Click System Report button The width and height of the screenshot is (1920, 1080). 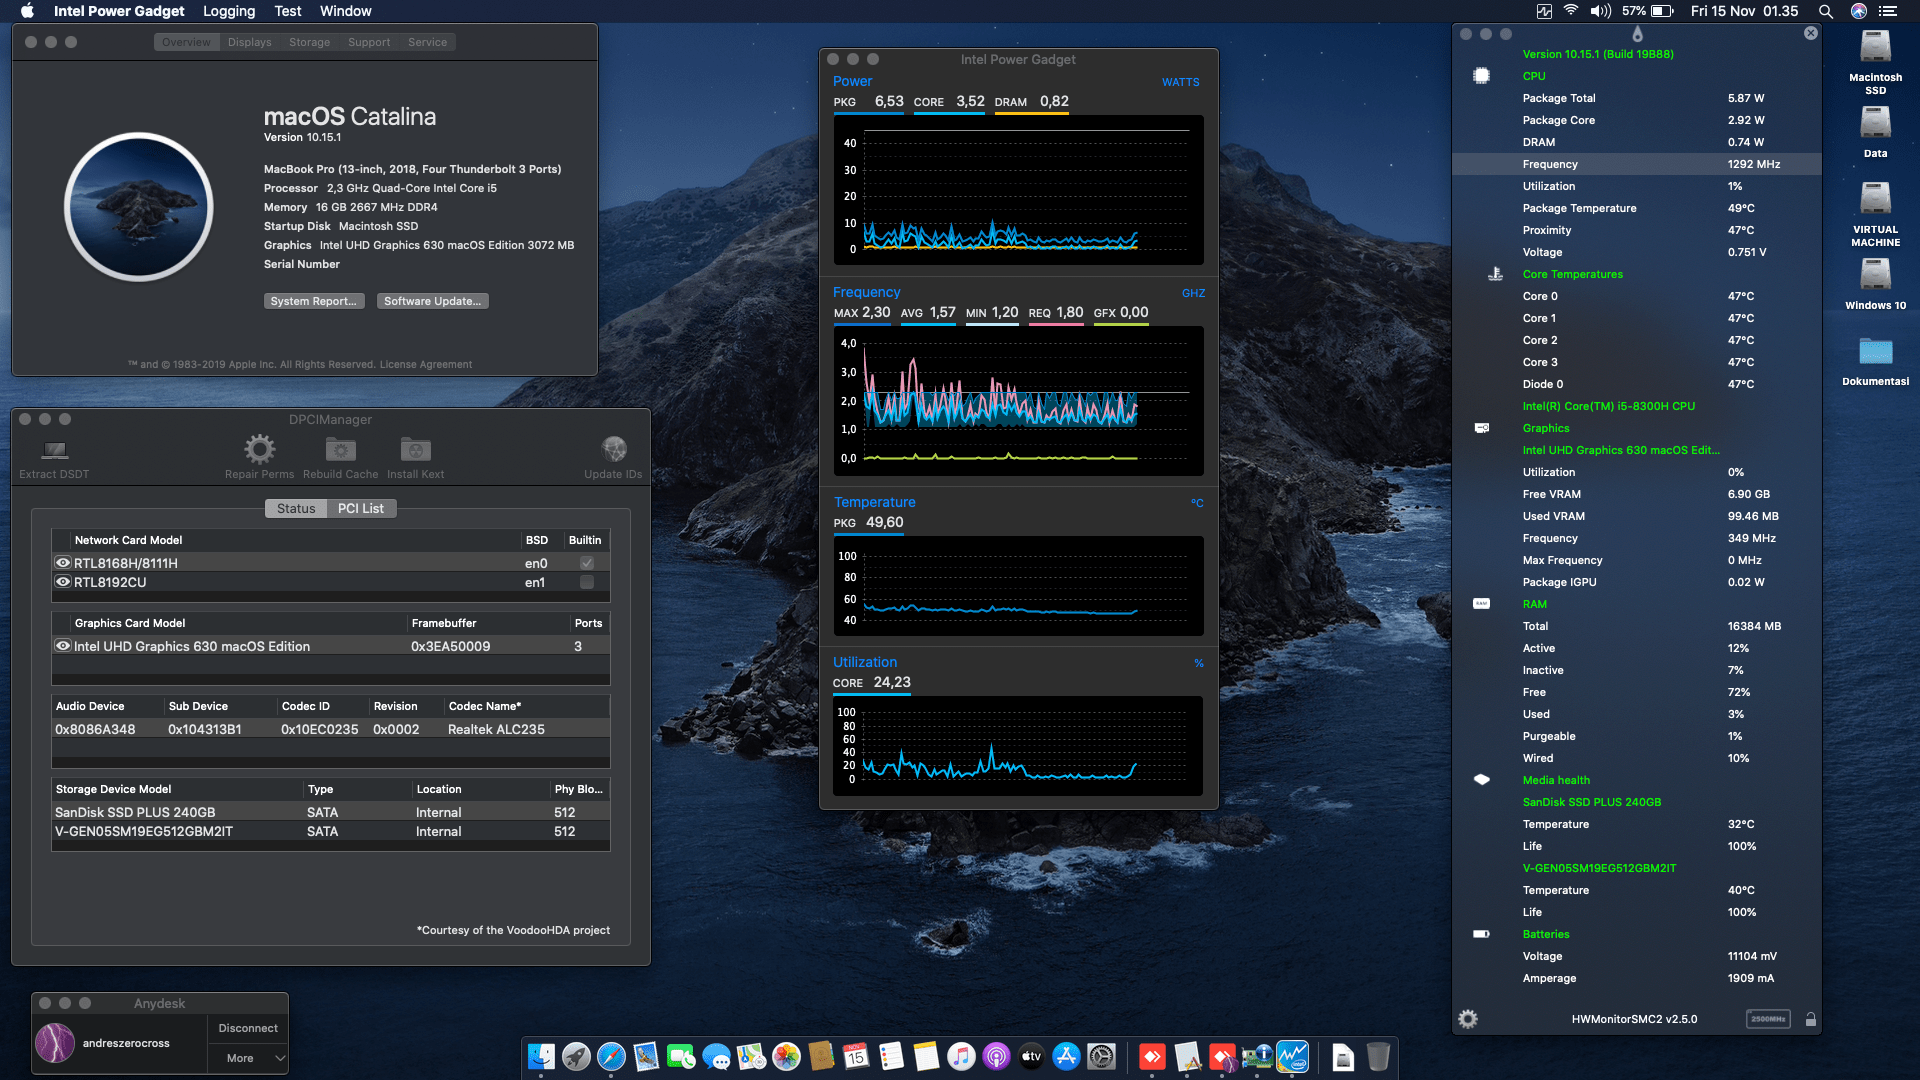pyautogui.click(x=313, y=301)
